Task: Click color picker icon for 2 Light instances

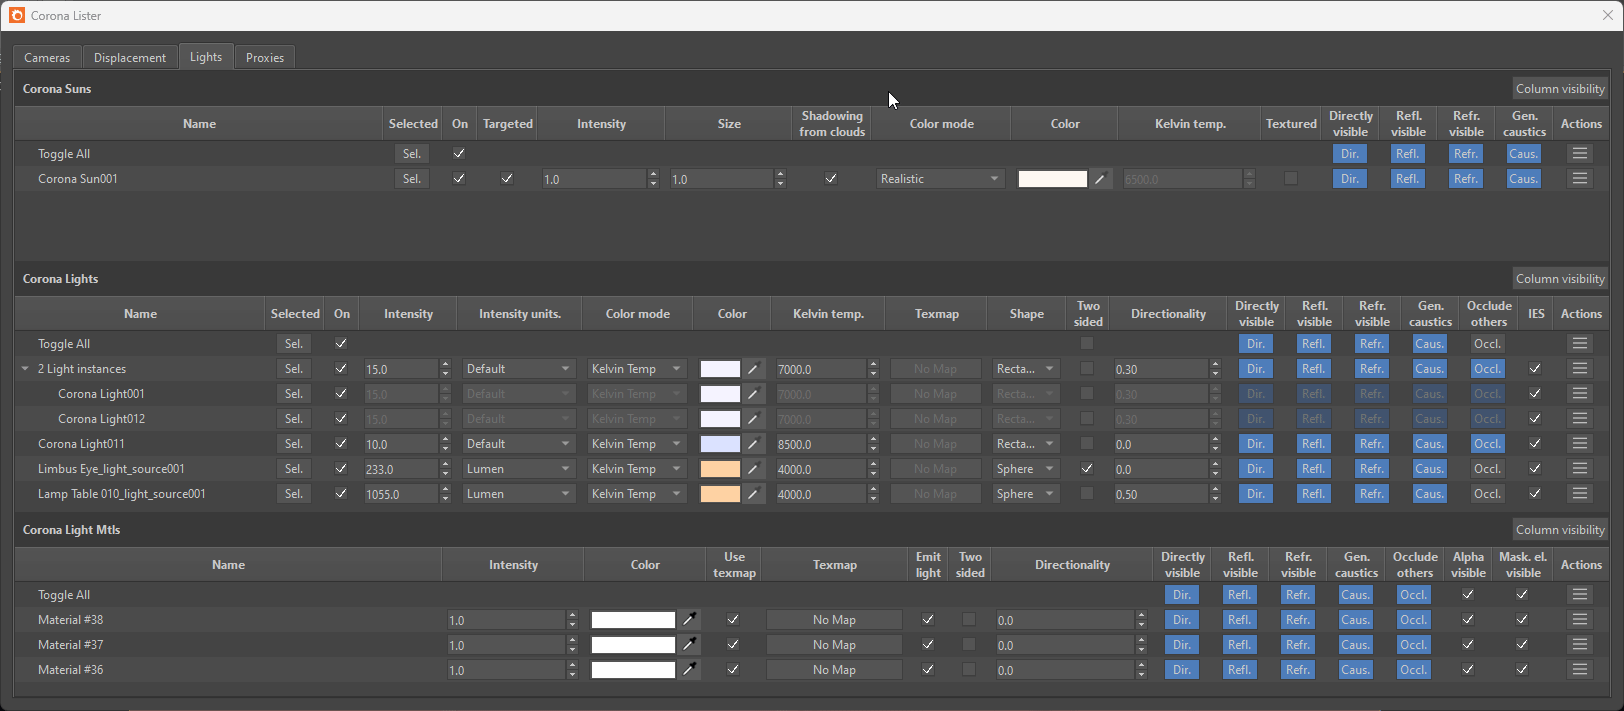Action: tap(753, 369)
